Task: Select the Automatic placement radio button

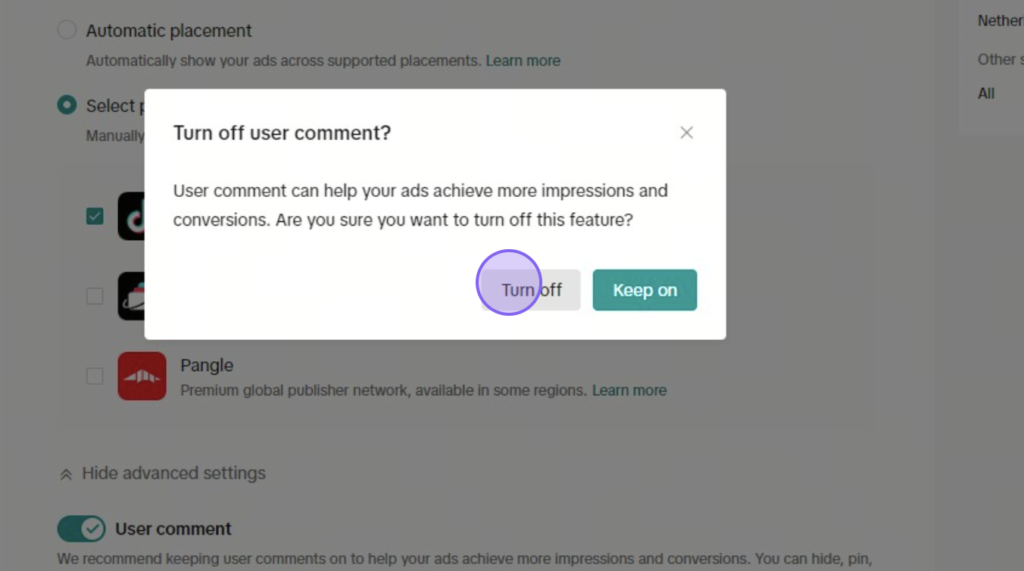Action: coord(67,30)
